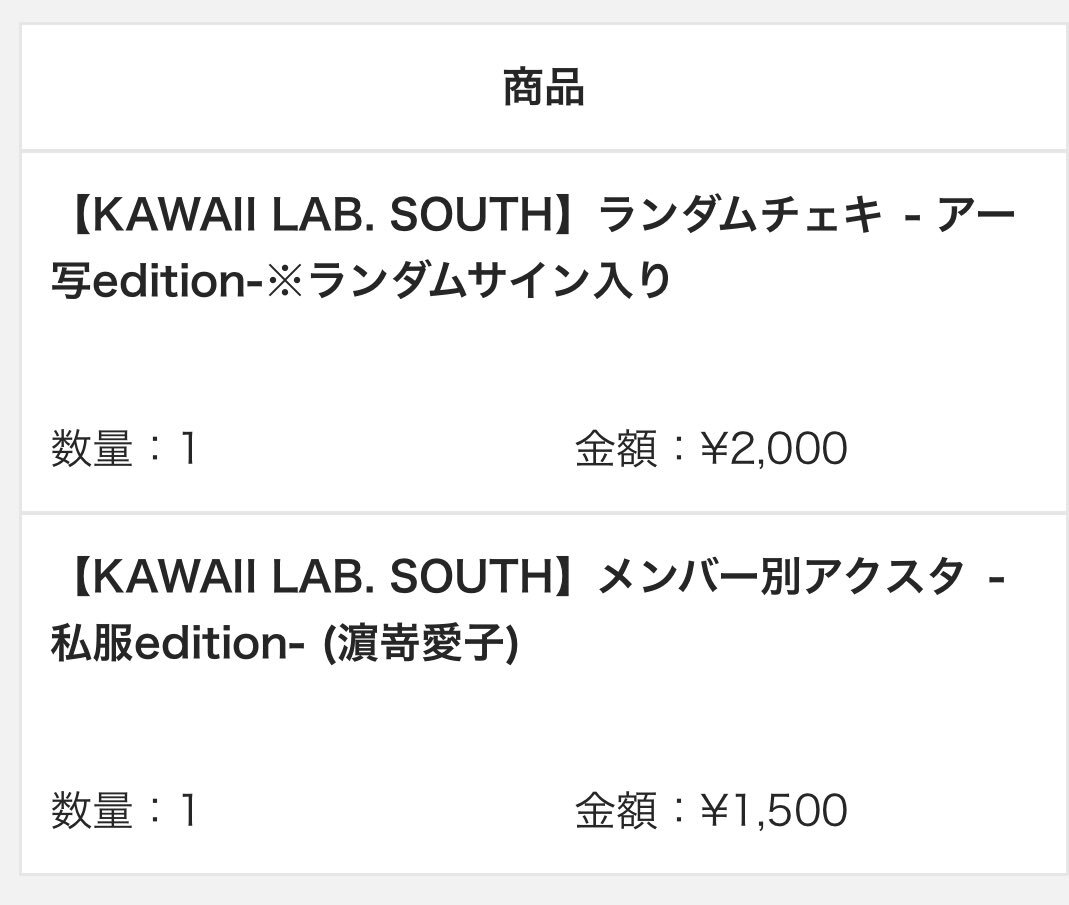Click 金額 label beside ¥1,500
This screenshot has width=1069, height=905.
616,811
